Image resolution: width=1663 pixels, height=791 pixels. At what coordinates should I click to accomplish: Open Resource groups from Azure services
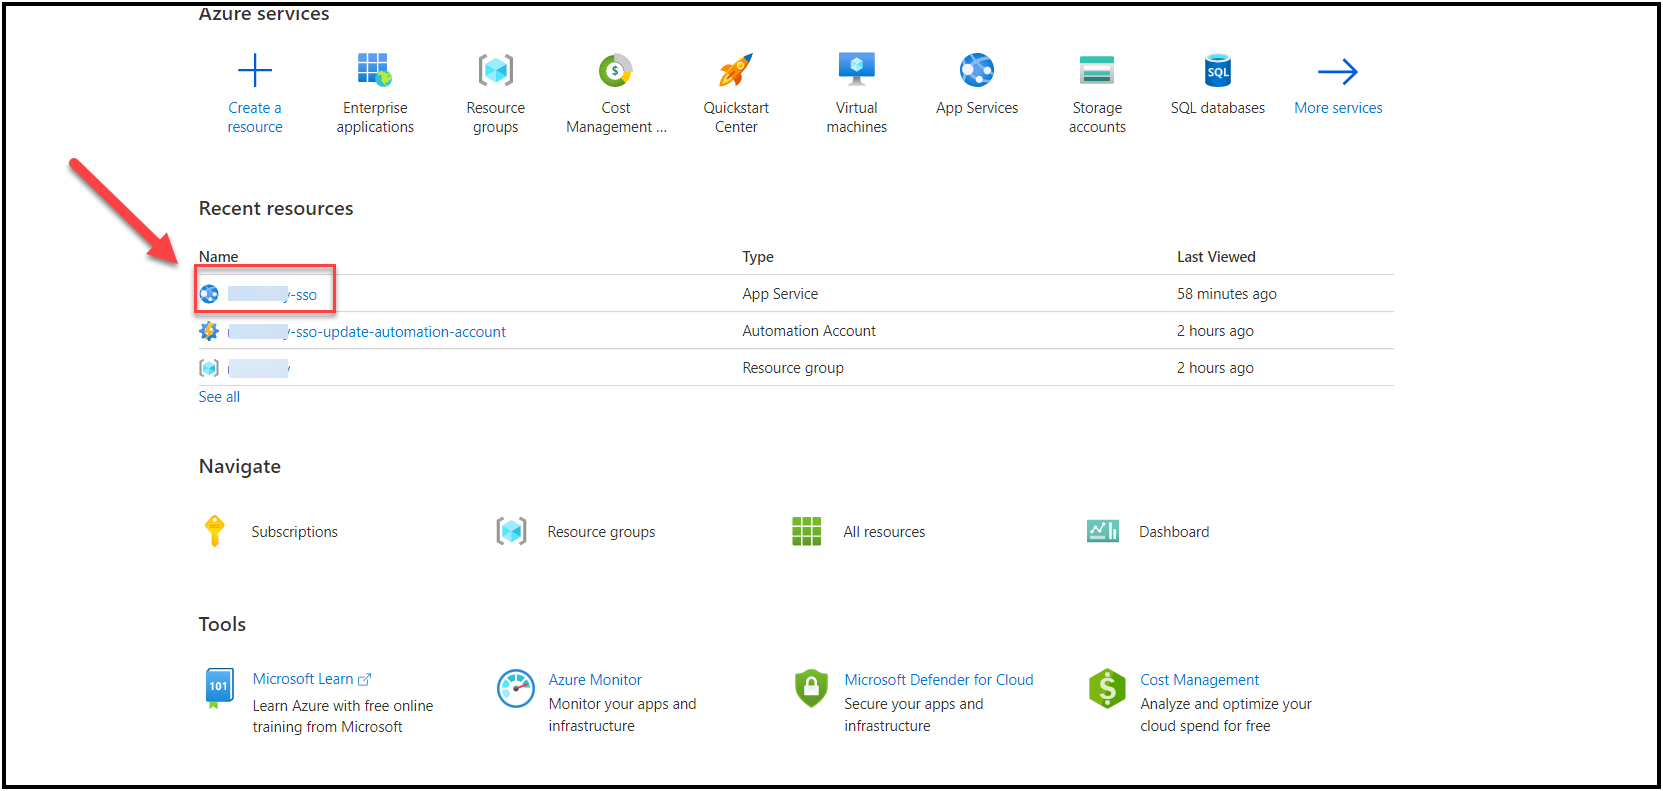click(495, 71)
